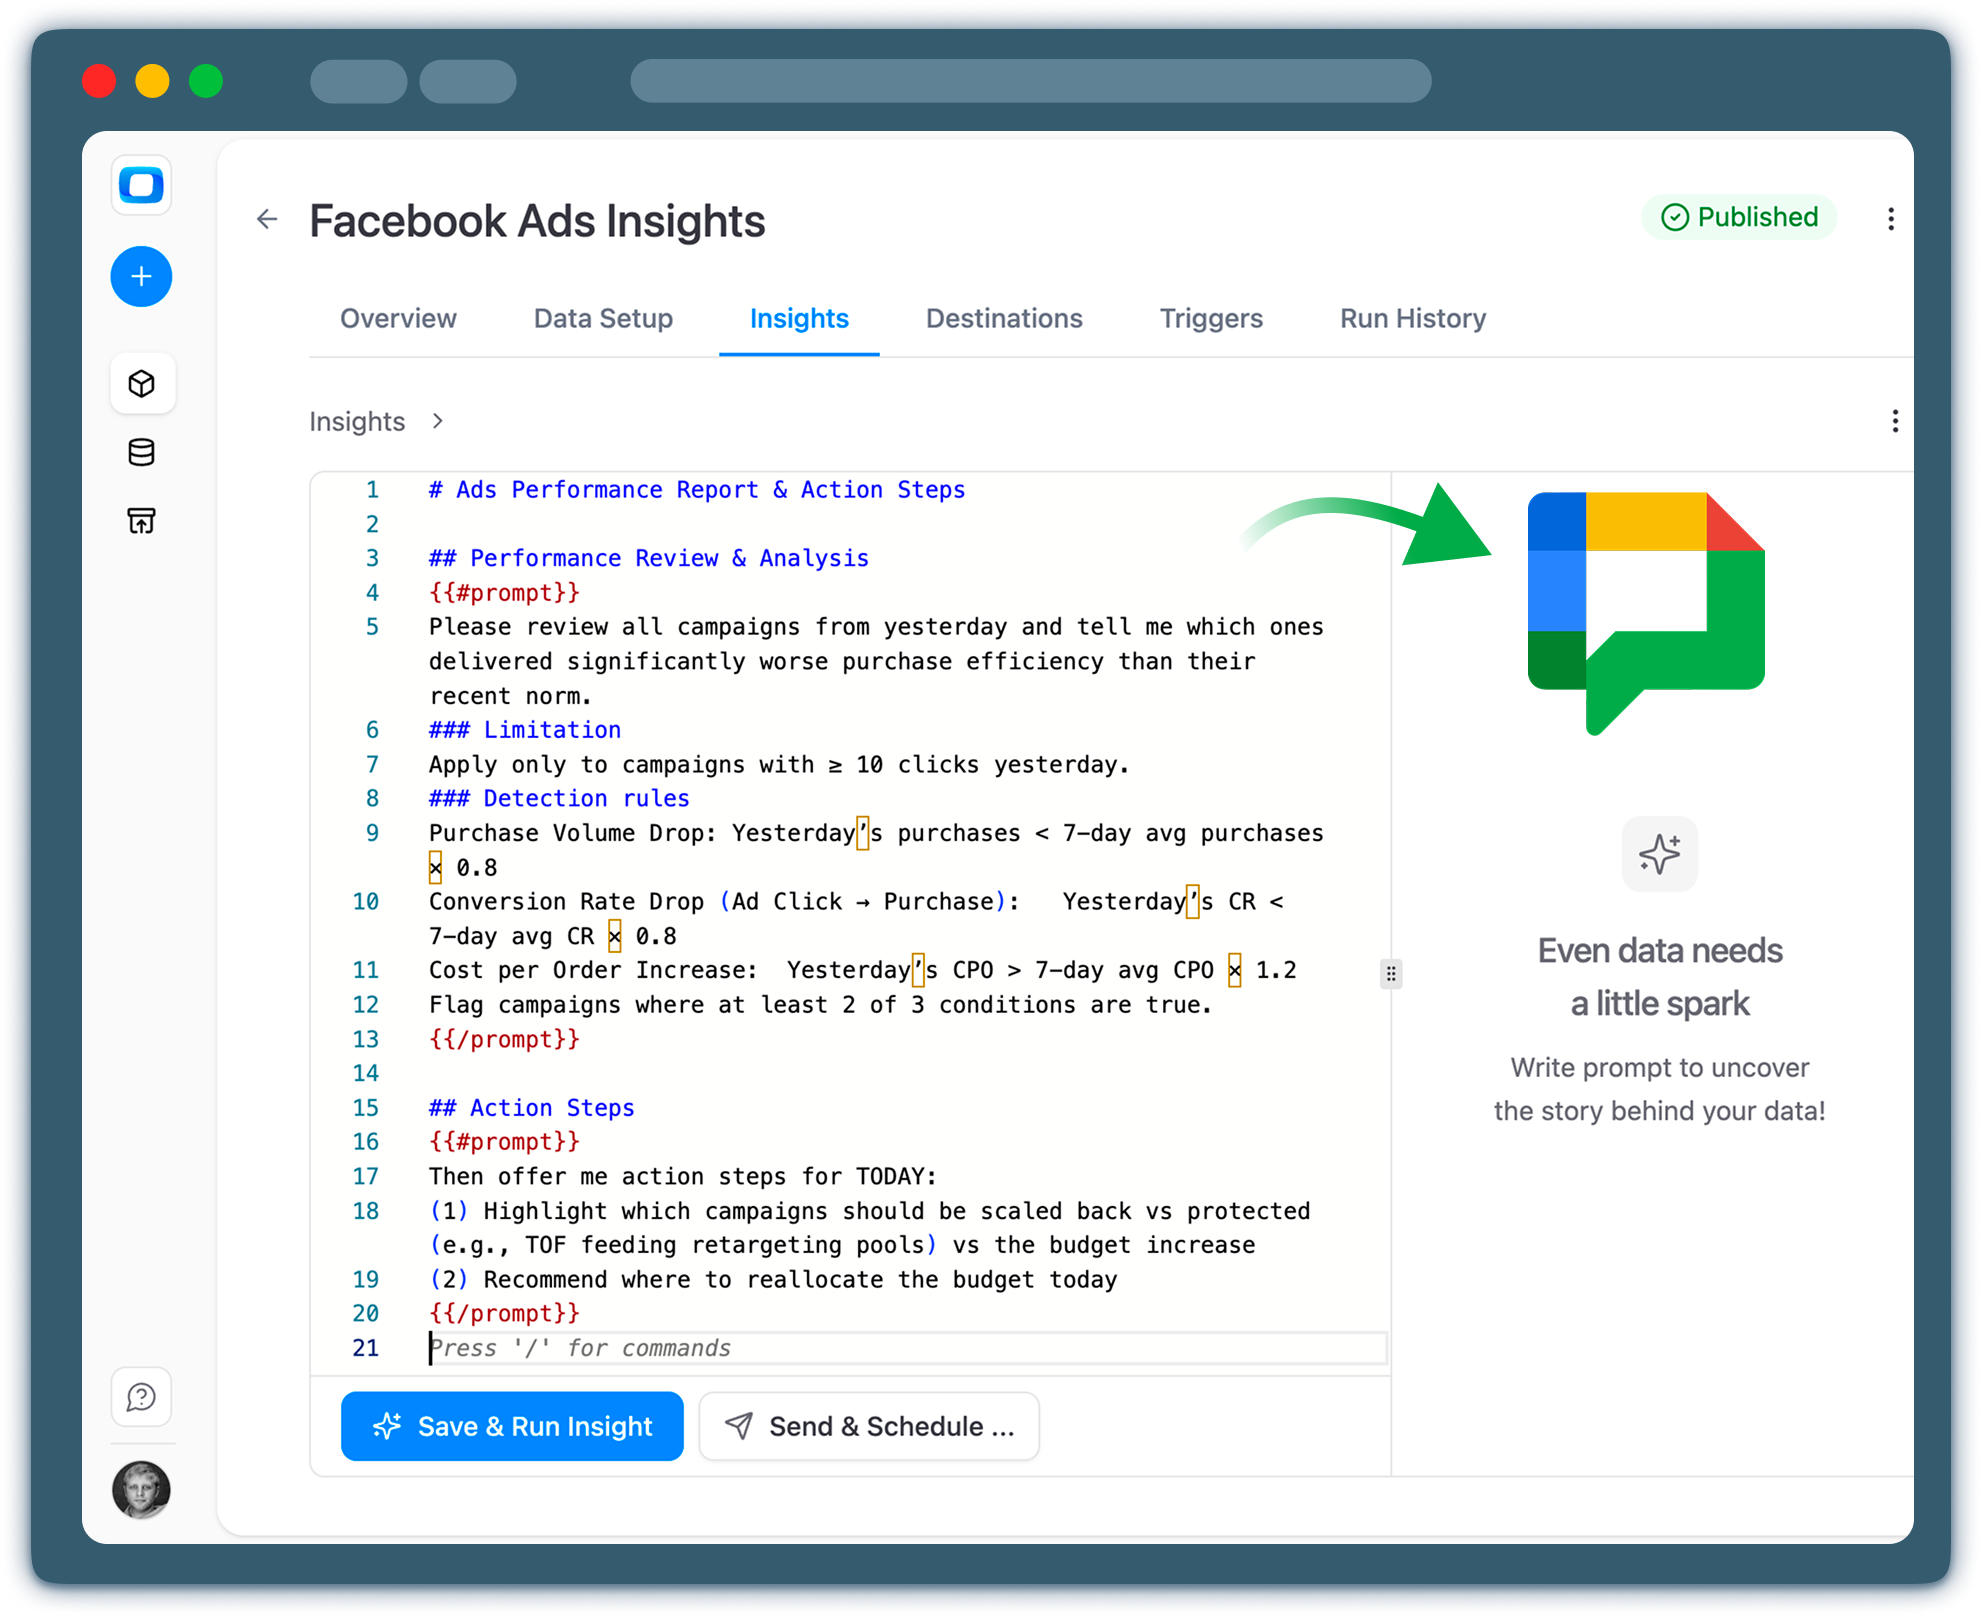Viewport: 1982px width, 1617px height.
Task: Click the workspace logo at sidebar top
Action: (x=141, y=185)
